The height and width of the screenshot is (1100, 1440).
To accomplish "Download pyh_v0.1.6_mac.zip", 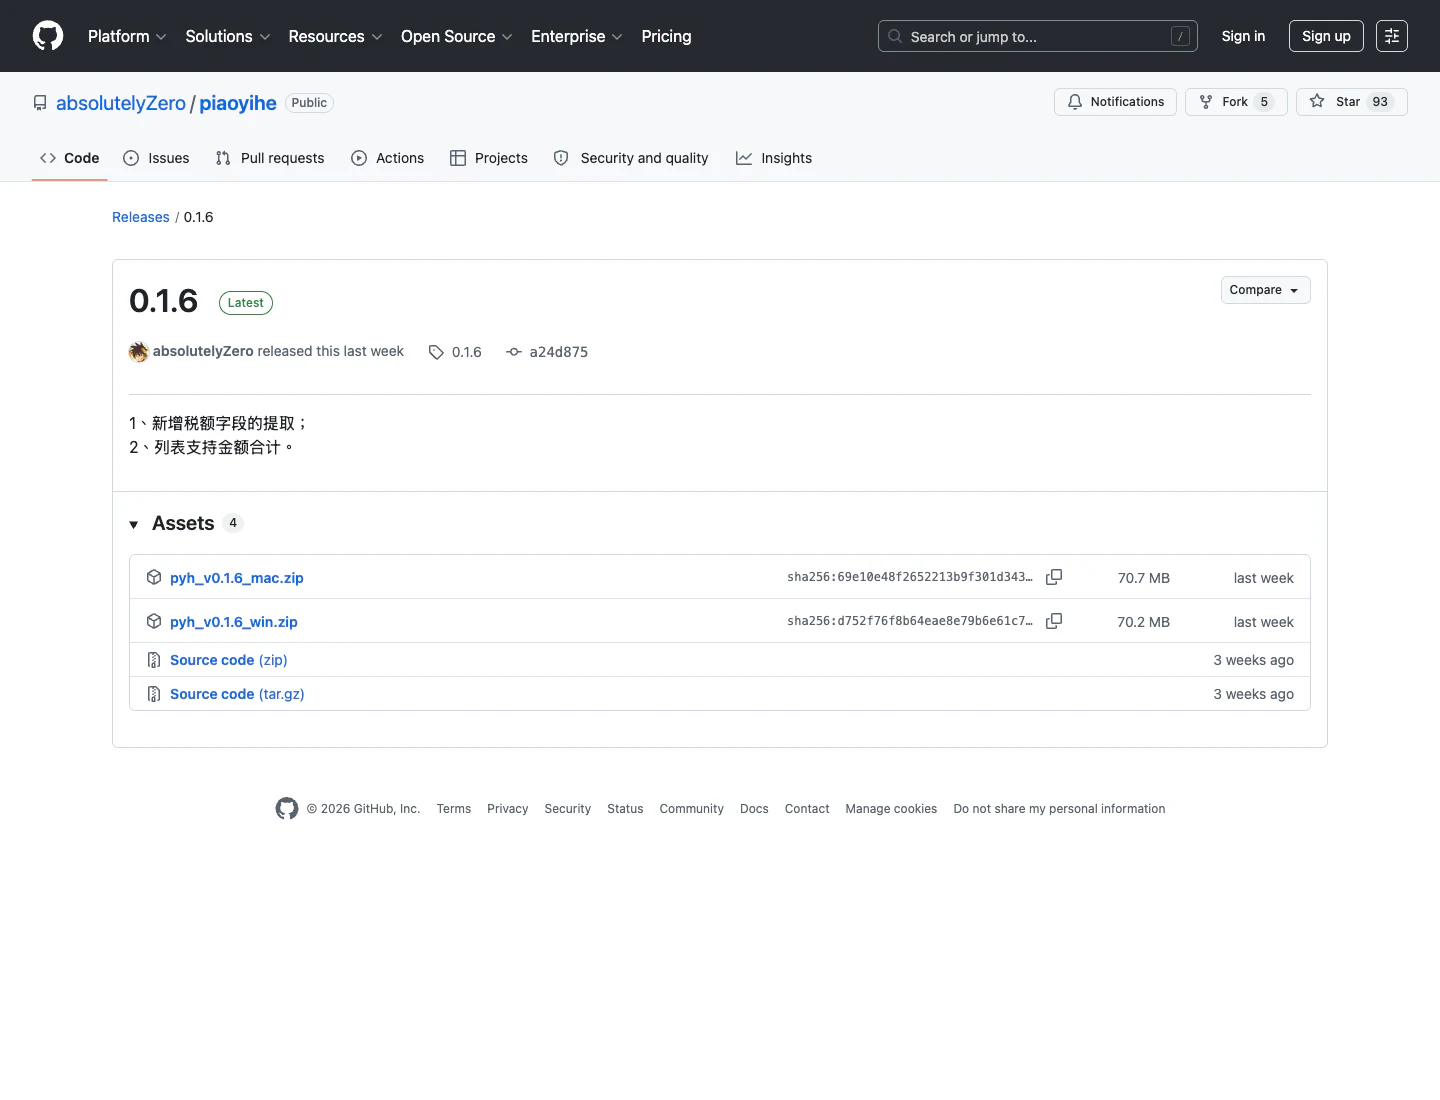I will pyautogui.click(x=237, y=578).
